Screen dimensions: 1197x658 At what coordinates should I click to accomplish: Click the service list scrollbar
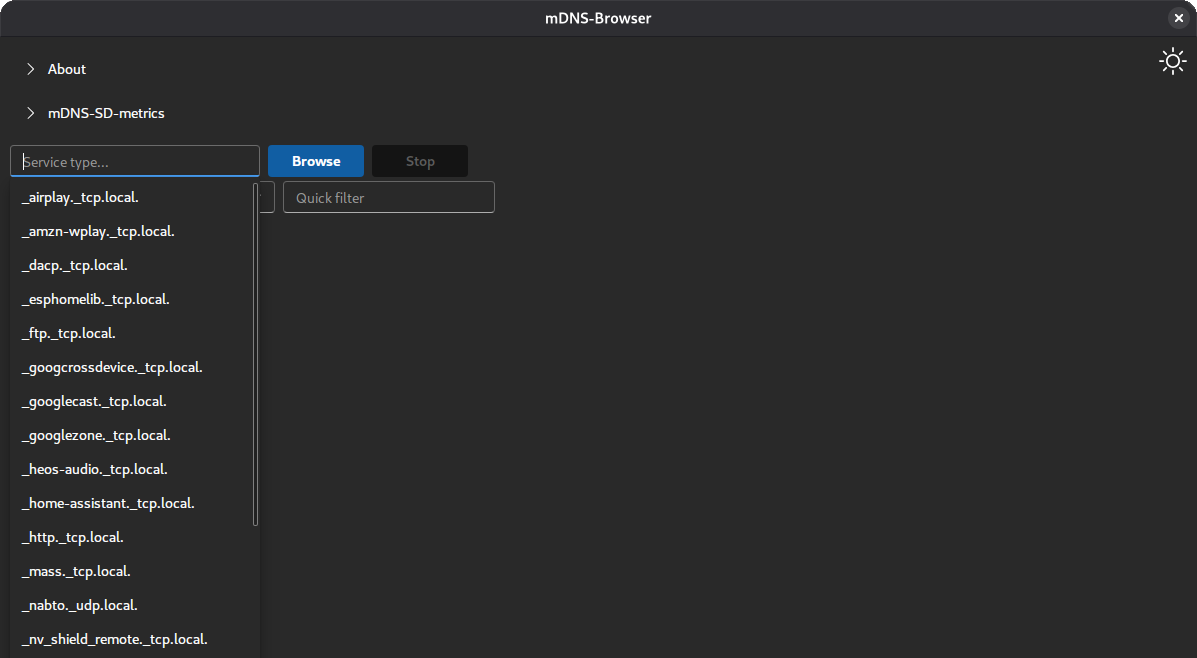coord(256,350)
